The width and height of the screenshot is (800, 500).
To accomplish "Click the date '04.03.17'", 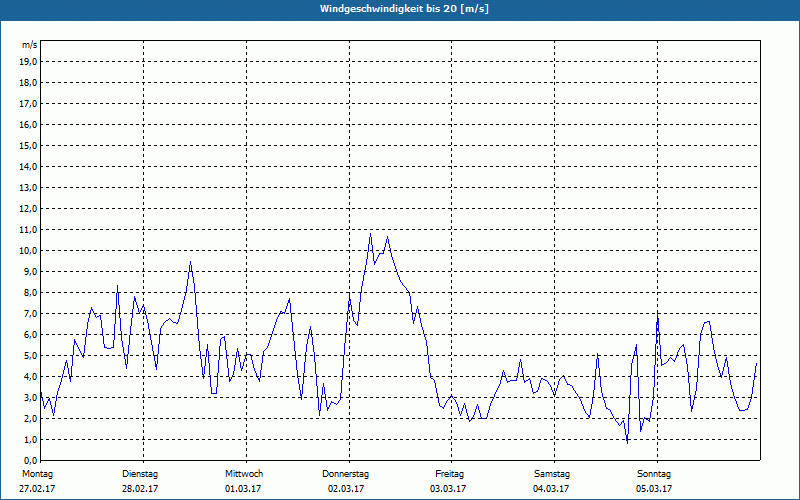I will (x=551, y=489).
